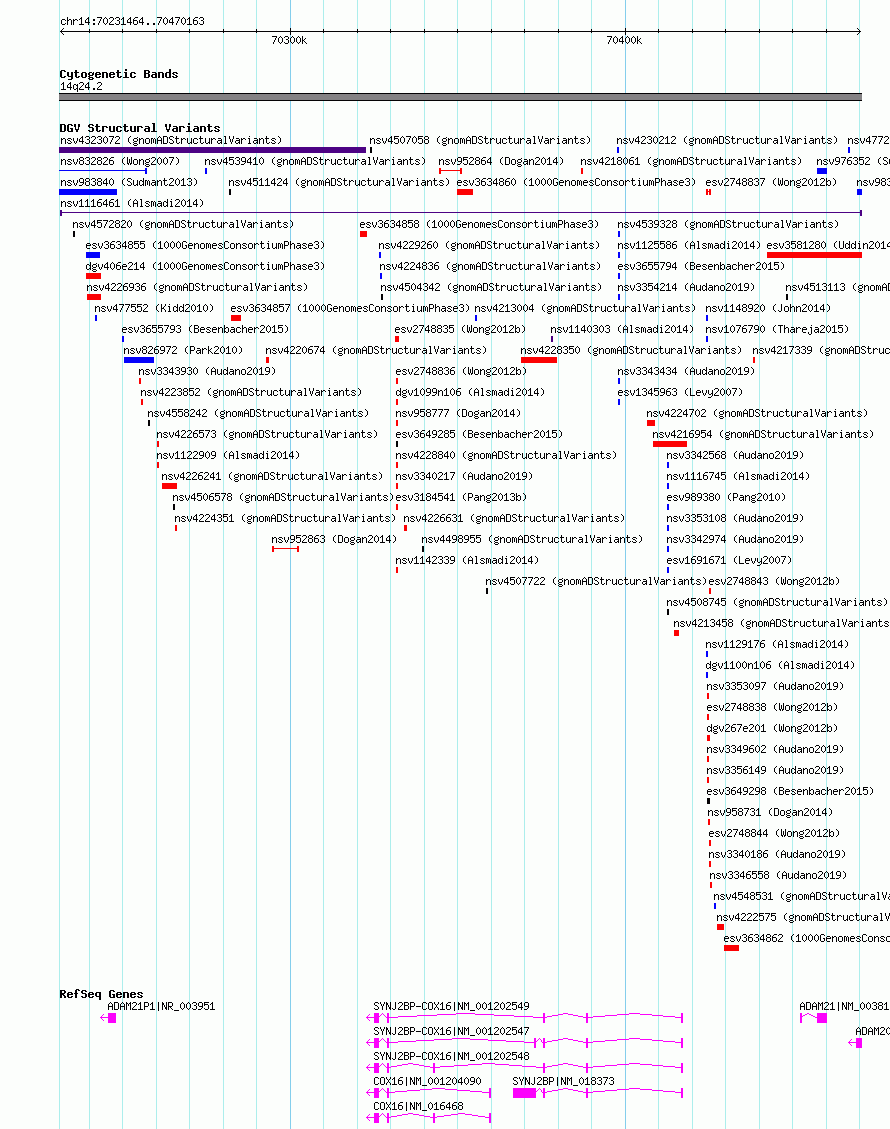Open nsv4507058 gnomAD variant label
Viewport: 890px width, 1129px height.
[x=480, y=140]
